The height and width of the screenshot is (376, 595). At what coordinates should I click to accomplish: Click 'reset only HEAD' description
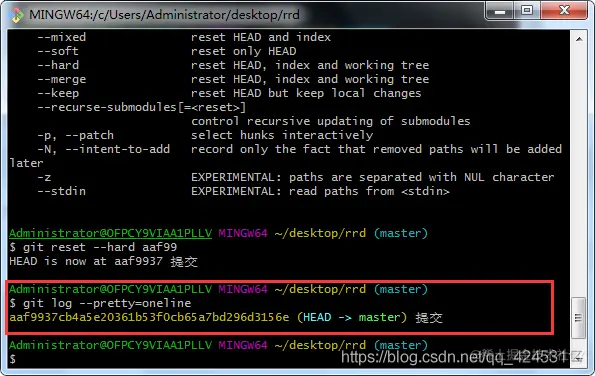click(x=244, y=51)
